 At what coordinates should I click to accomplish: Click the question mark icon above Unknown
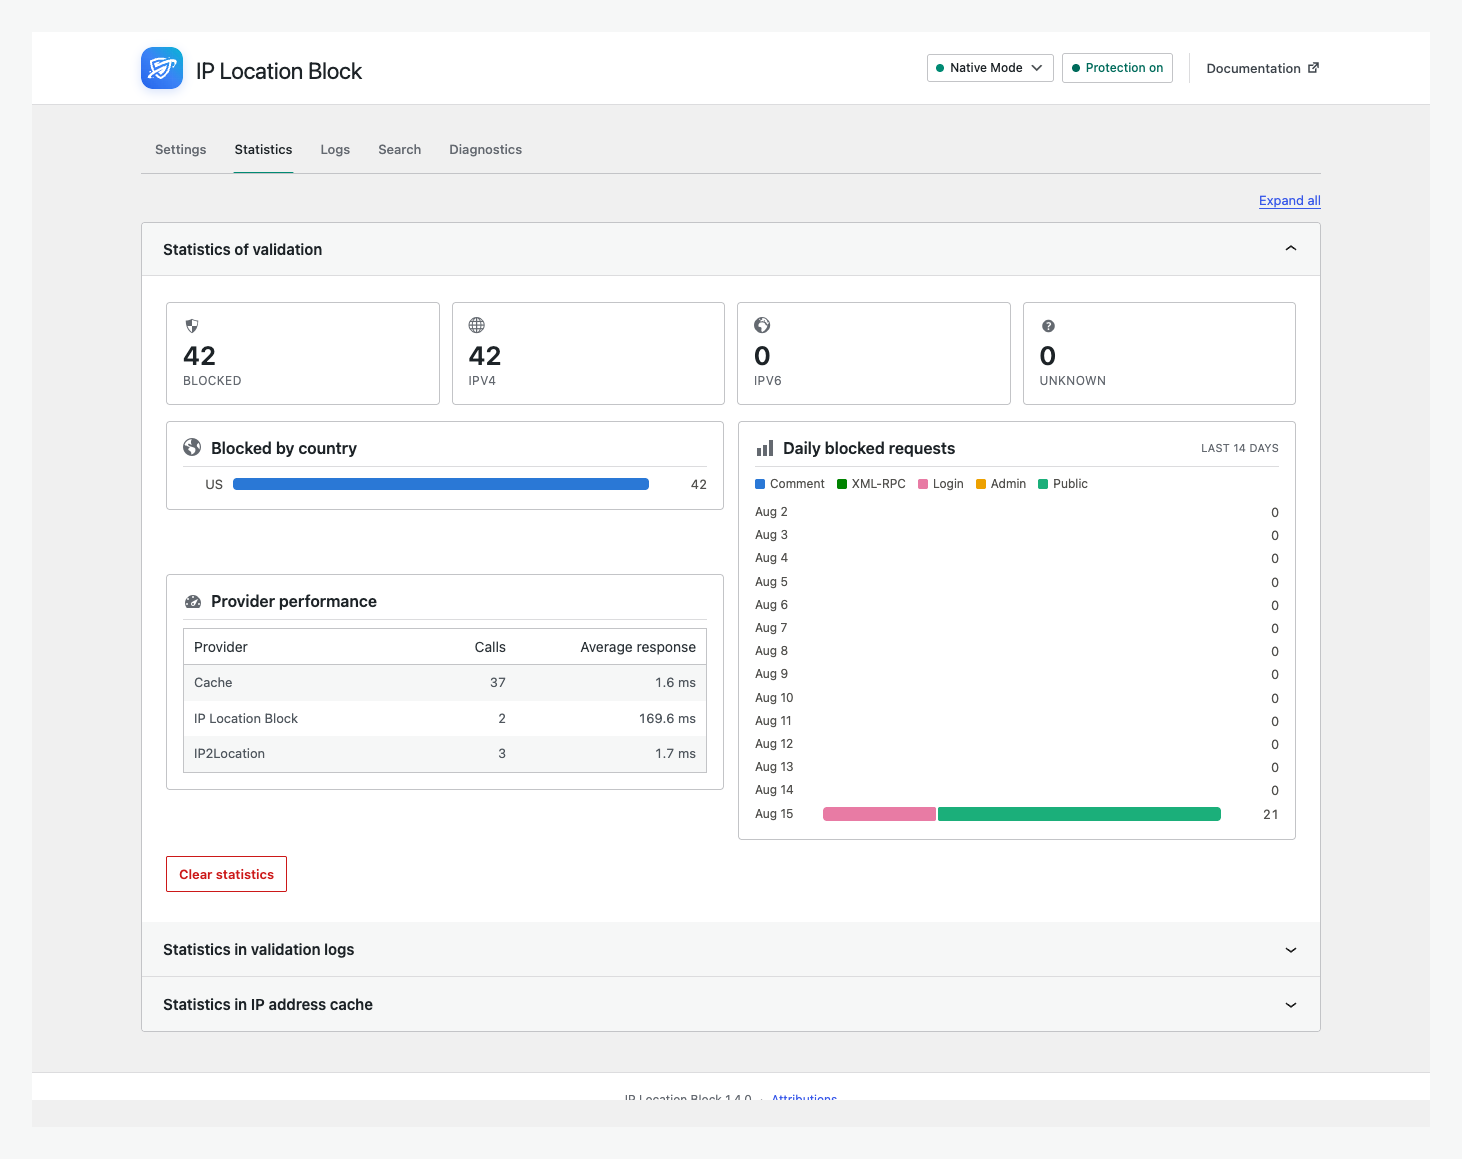point(1048,326)
